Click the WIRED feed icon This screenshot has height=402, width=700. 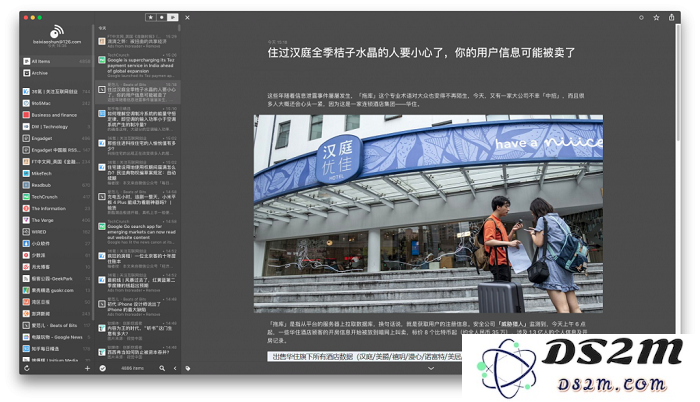coord(26,232)
